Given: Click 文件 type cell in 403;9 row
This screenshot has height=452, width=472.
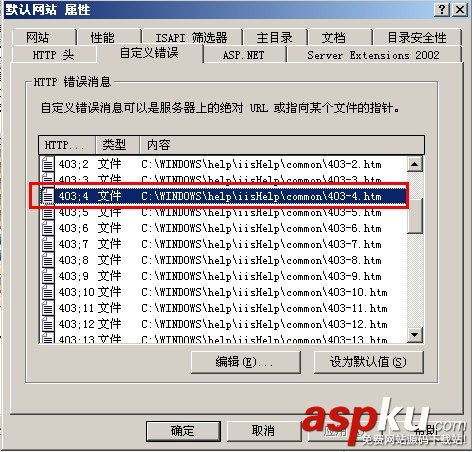Looking at the screenshot, I should pos(109,276).
